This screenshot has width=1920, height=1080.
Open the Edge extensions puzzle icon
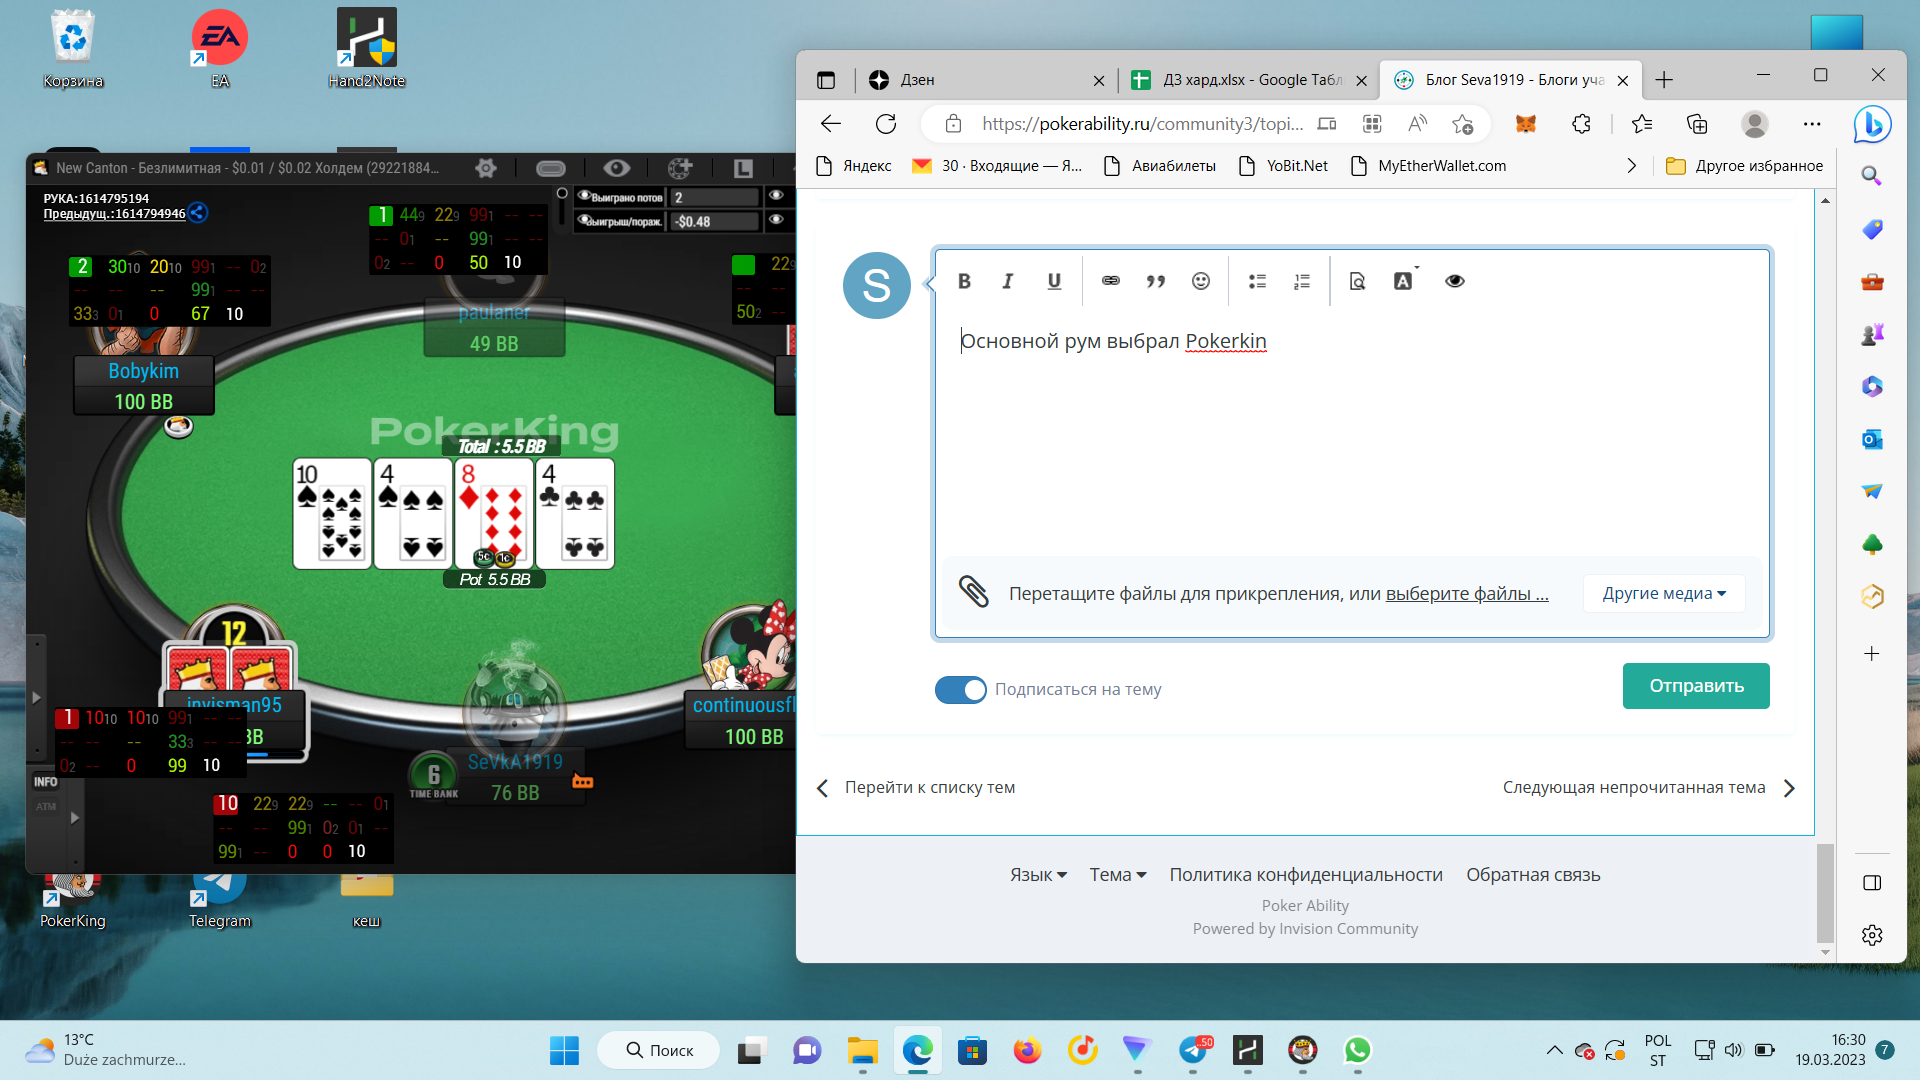tap(1581, 124)
